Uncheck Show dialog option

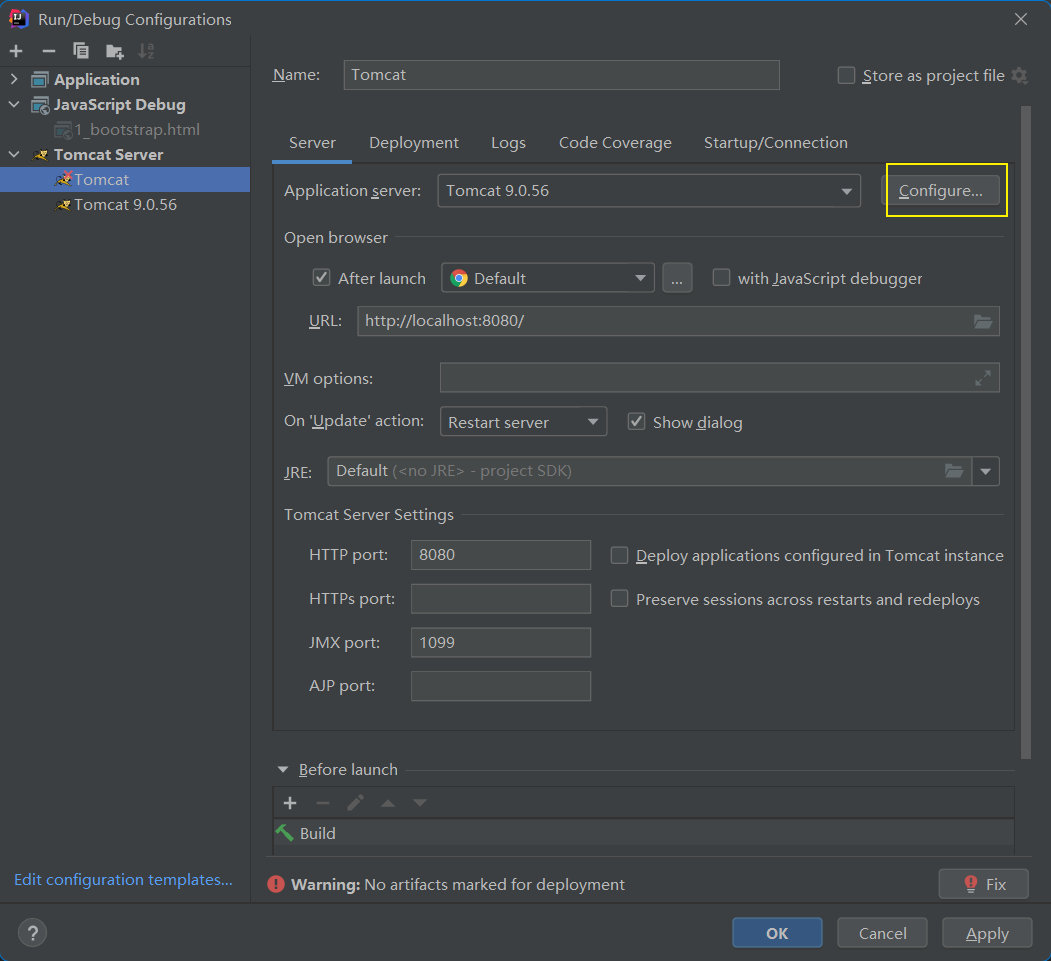coord(636,422)
